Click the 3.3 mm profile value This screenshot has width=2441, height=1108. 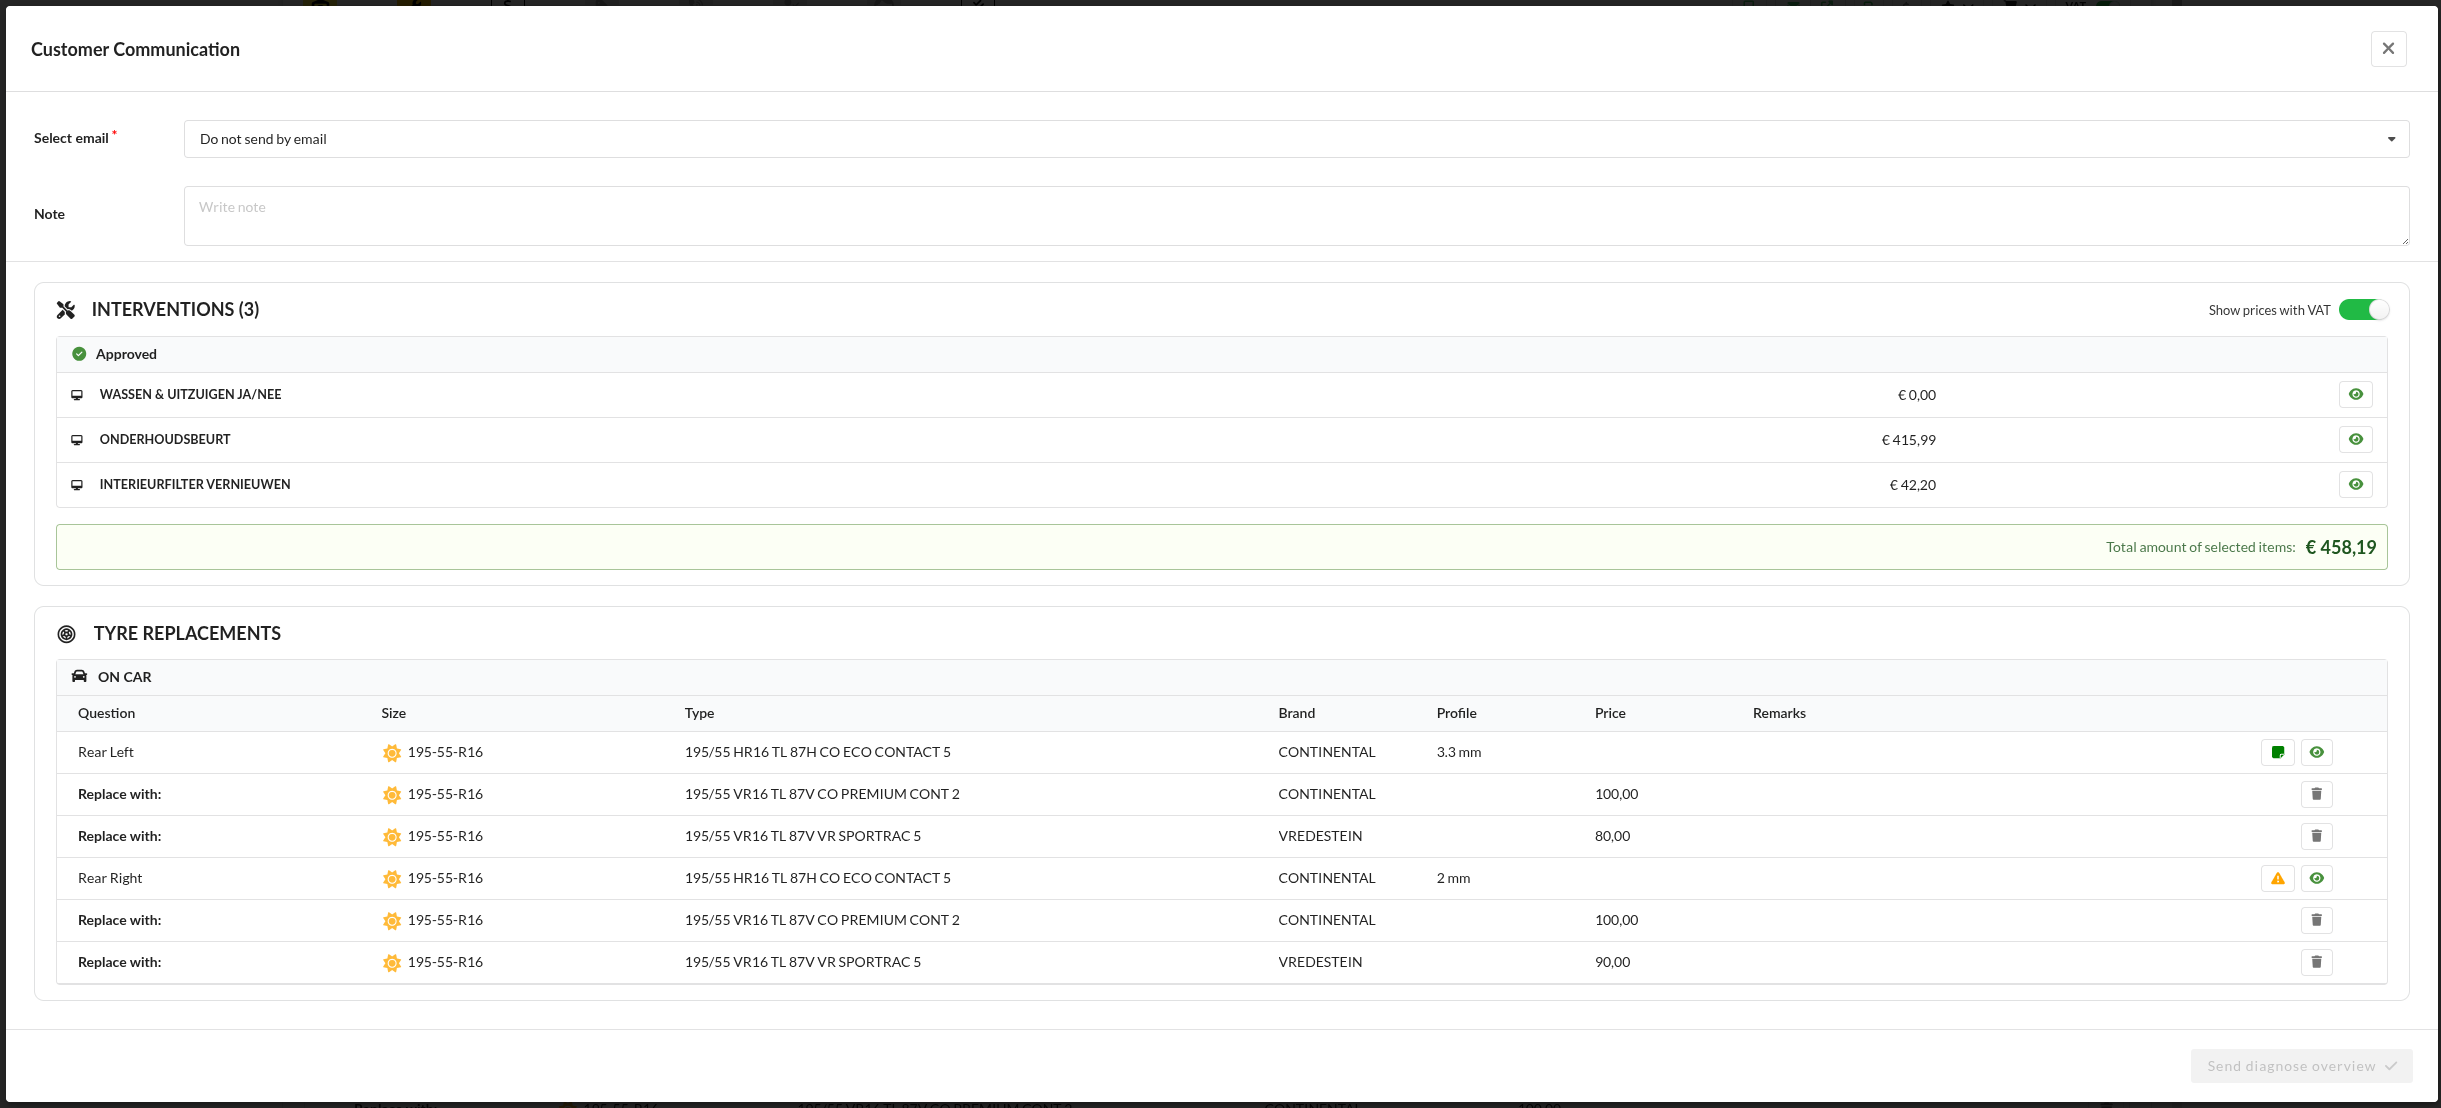click(x=1458, y=752)
